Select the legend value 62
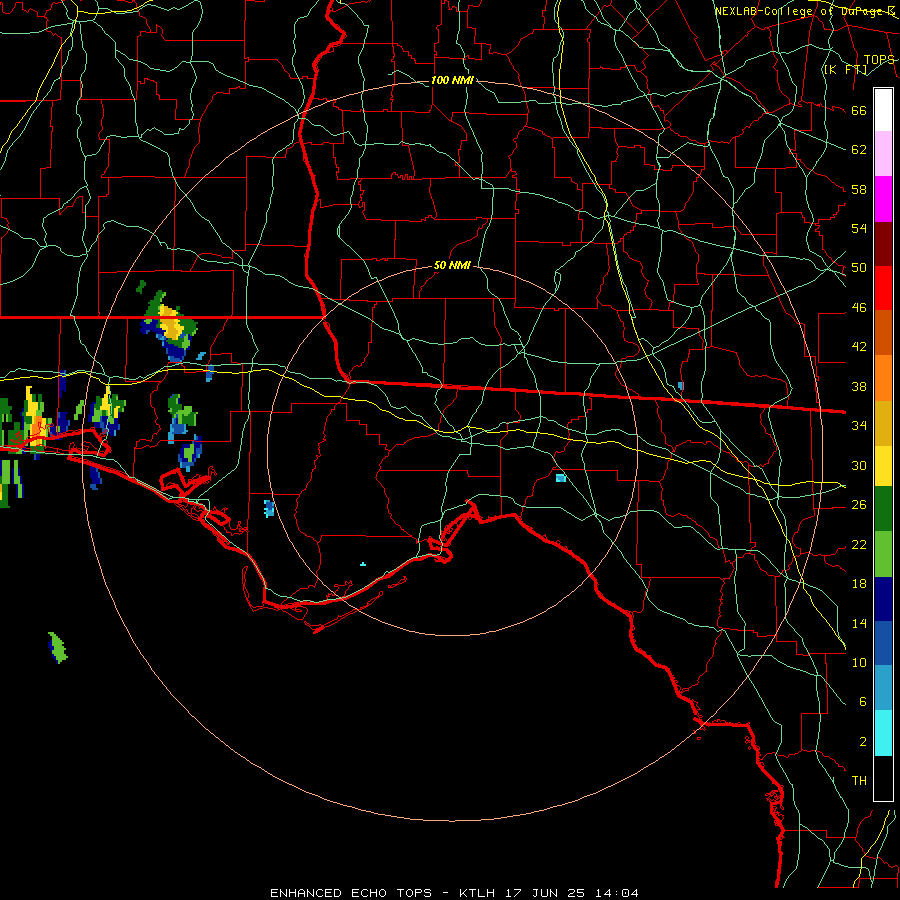Screen dimensions: 900x900 click(x=859, y=150)
